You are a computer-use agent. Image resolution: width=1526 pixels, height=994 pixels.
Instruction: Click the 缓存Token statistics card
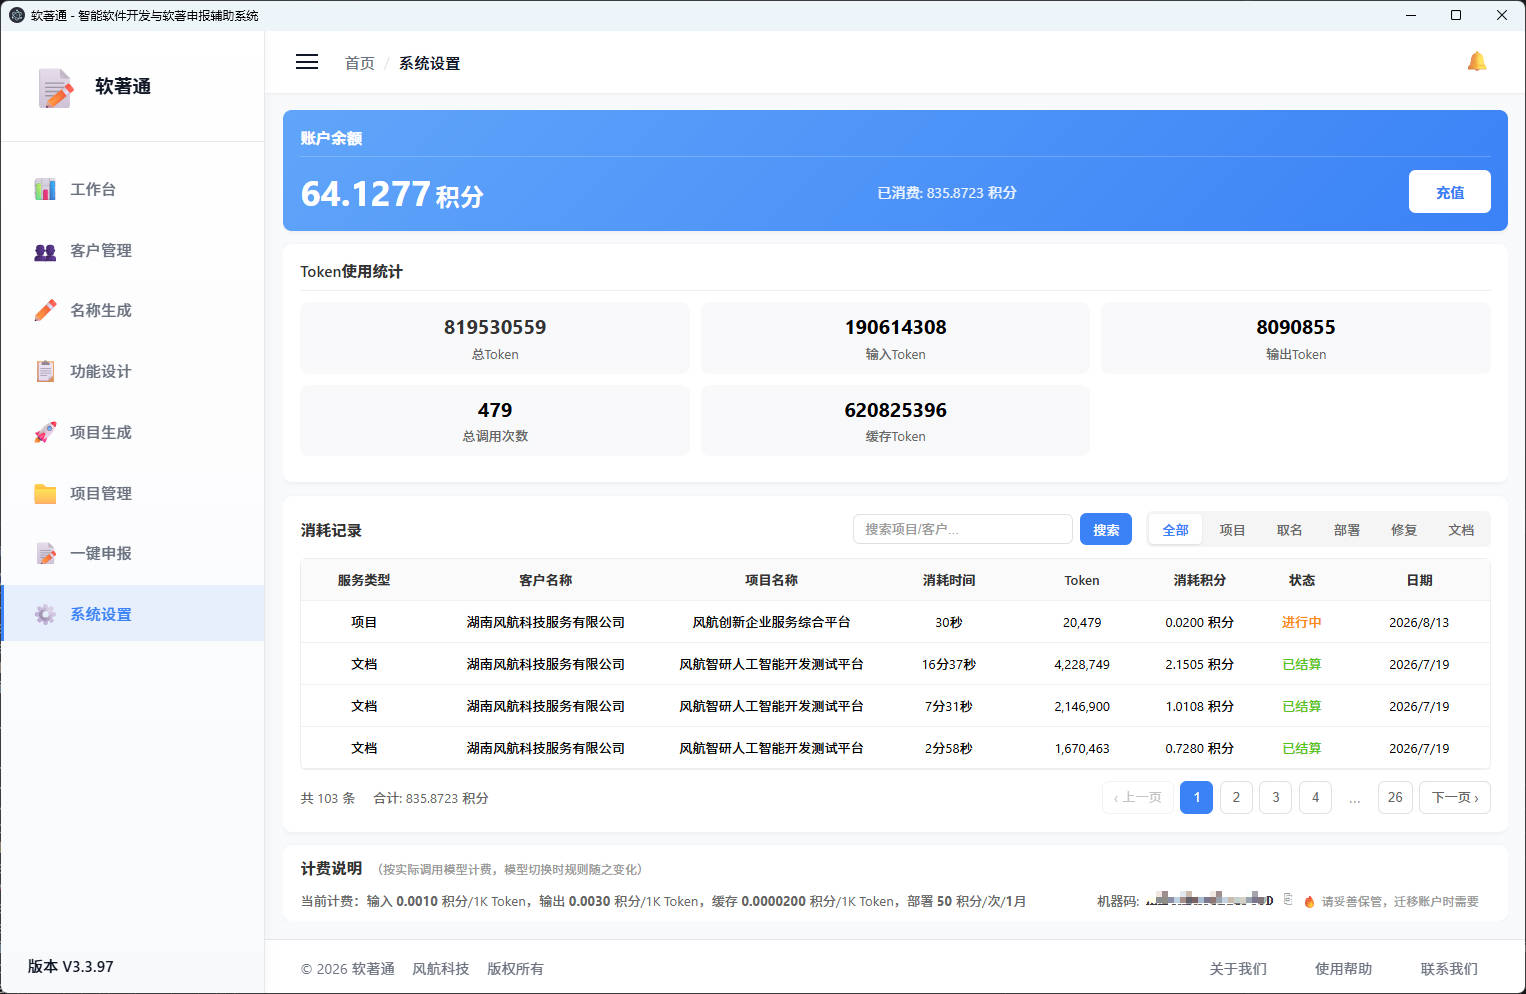(895, 420)
